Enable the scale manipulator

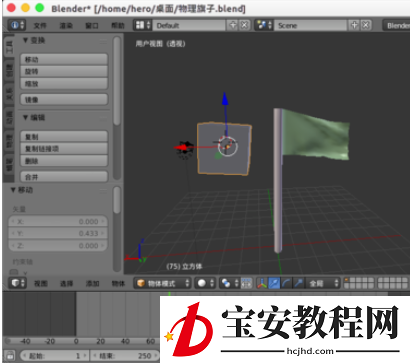pos(298,283)
